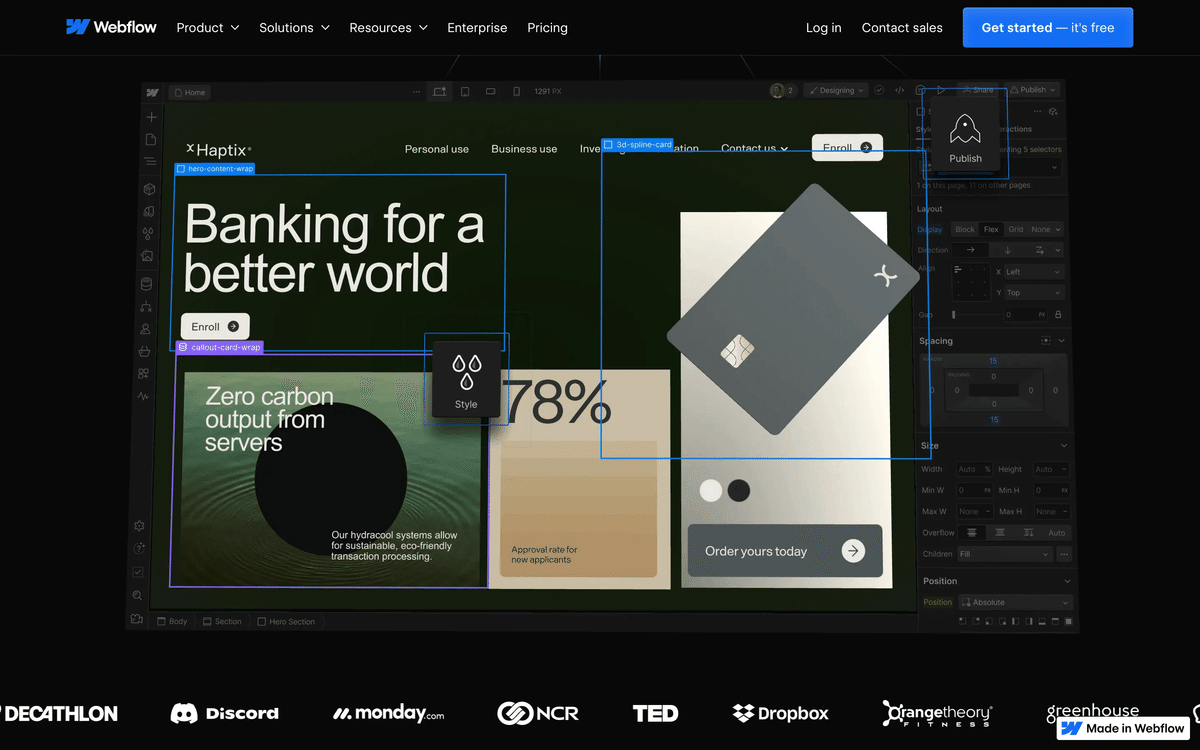Click the Min H input field
The height and width of the screenshot is (750, 1200).
(x=1050, y=491)
